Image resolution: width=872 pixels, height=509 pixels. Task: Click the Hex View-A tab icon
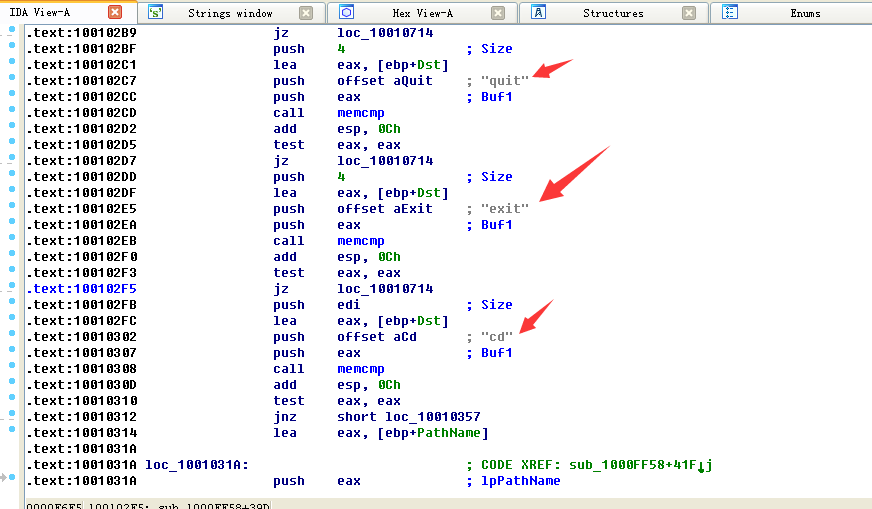(x=346, y=12)
